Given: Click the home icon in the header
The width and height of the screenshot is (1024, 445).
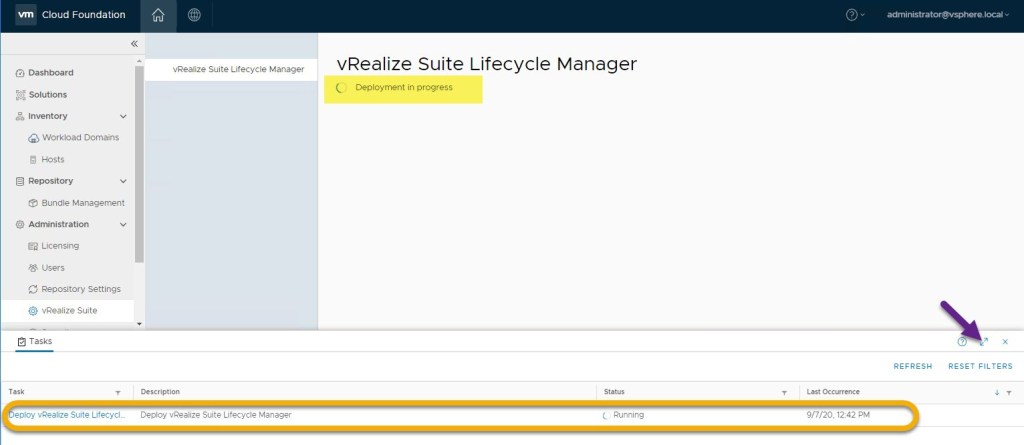Looking at the screenshot, I should coord(158,15).
